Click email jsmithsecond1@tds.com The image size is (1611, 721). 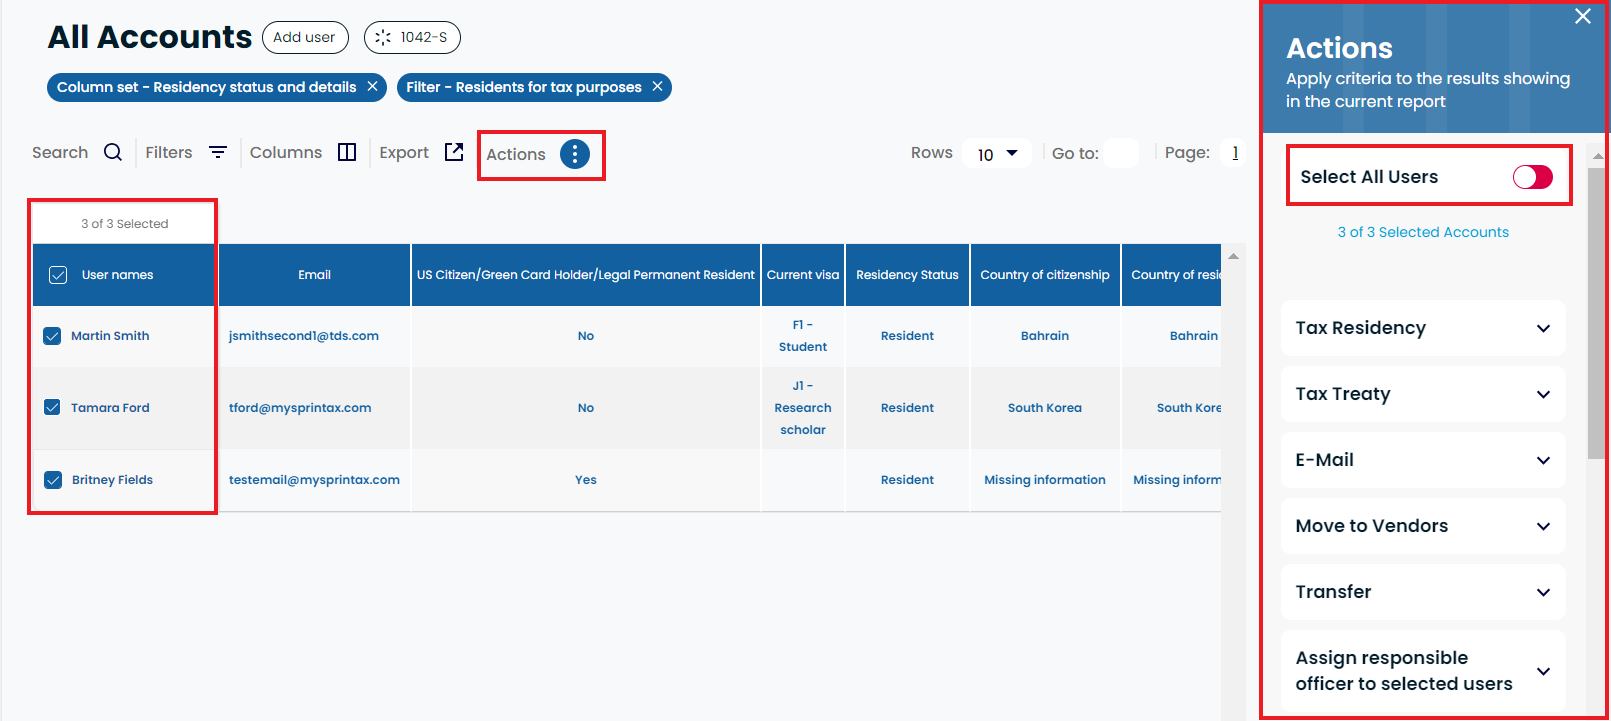click(304, 336)
